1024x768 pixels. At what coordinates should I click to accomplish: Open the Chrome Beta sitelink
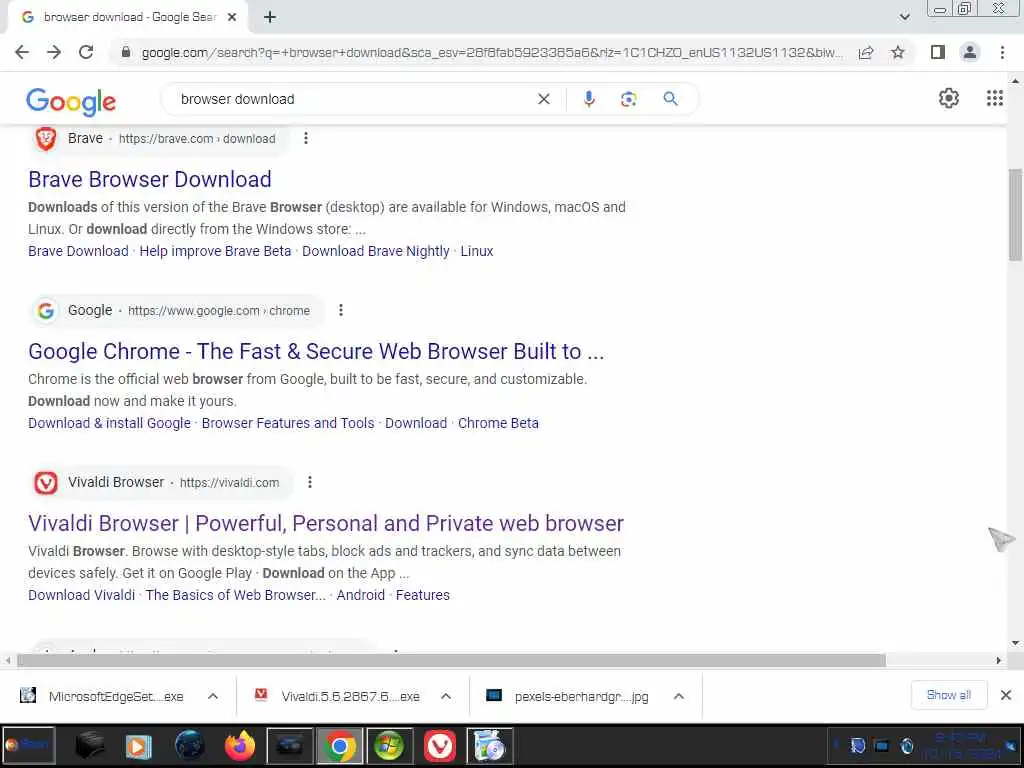498,423
